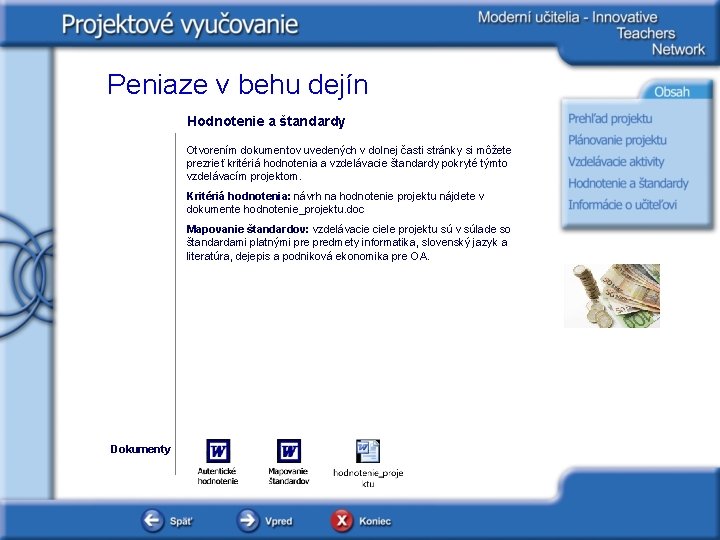
Task: Open the Plánovanie projektu section
Action: tap(617, 140)
